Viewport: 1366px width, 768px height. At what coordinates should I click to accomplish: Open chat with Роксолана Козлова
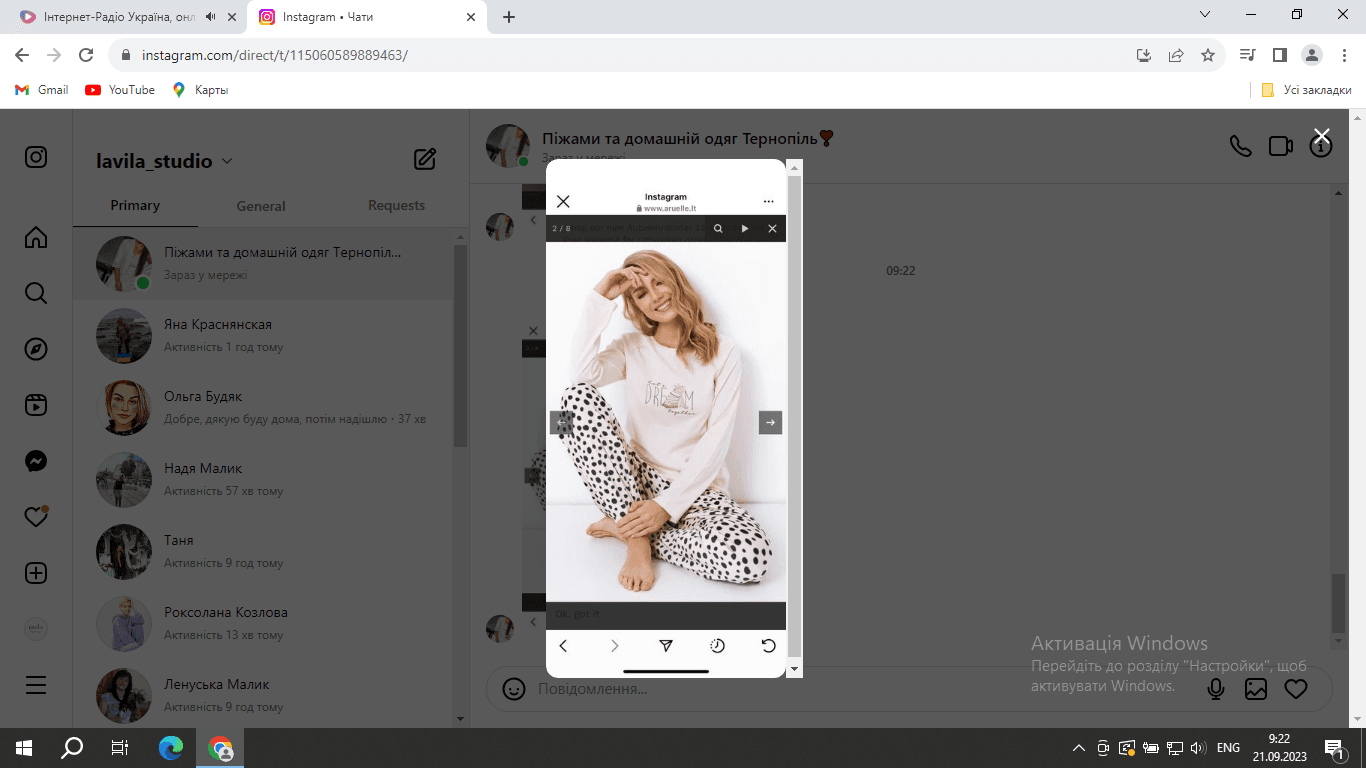pyautogui.click(x=263, y=624)
